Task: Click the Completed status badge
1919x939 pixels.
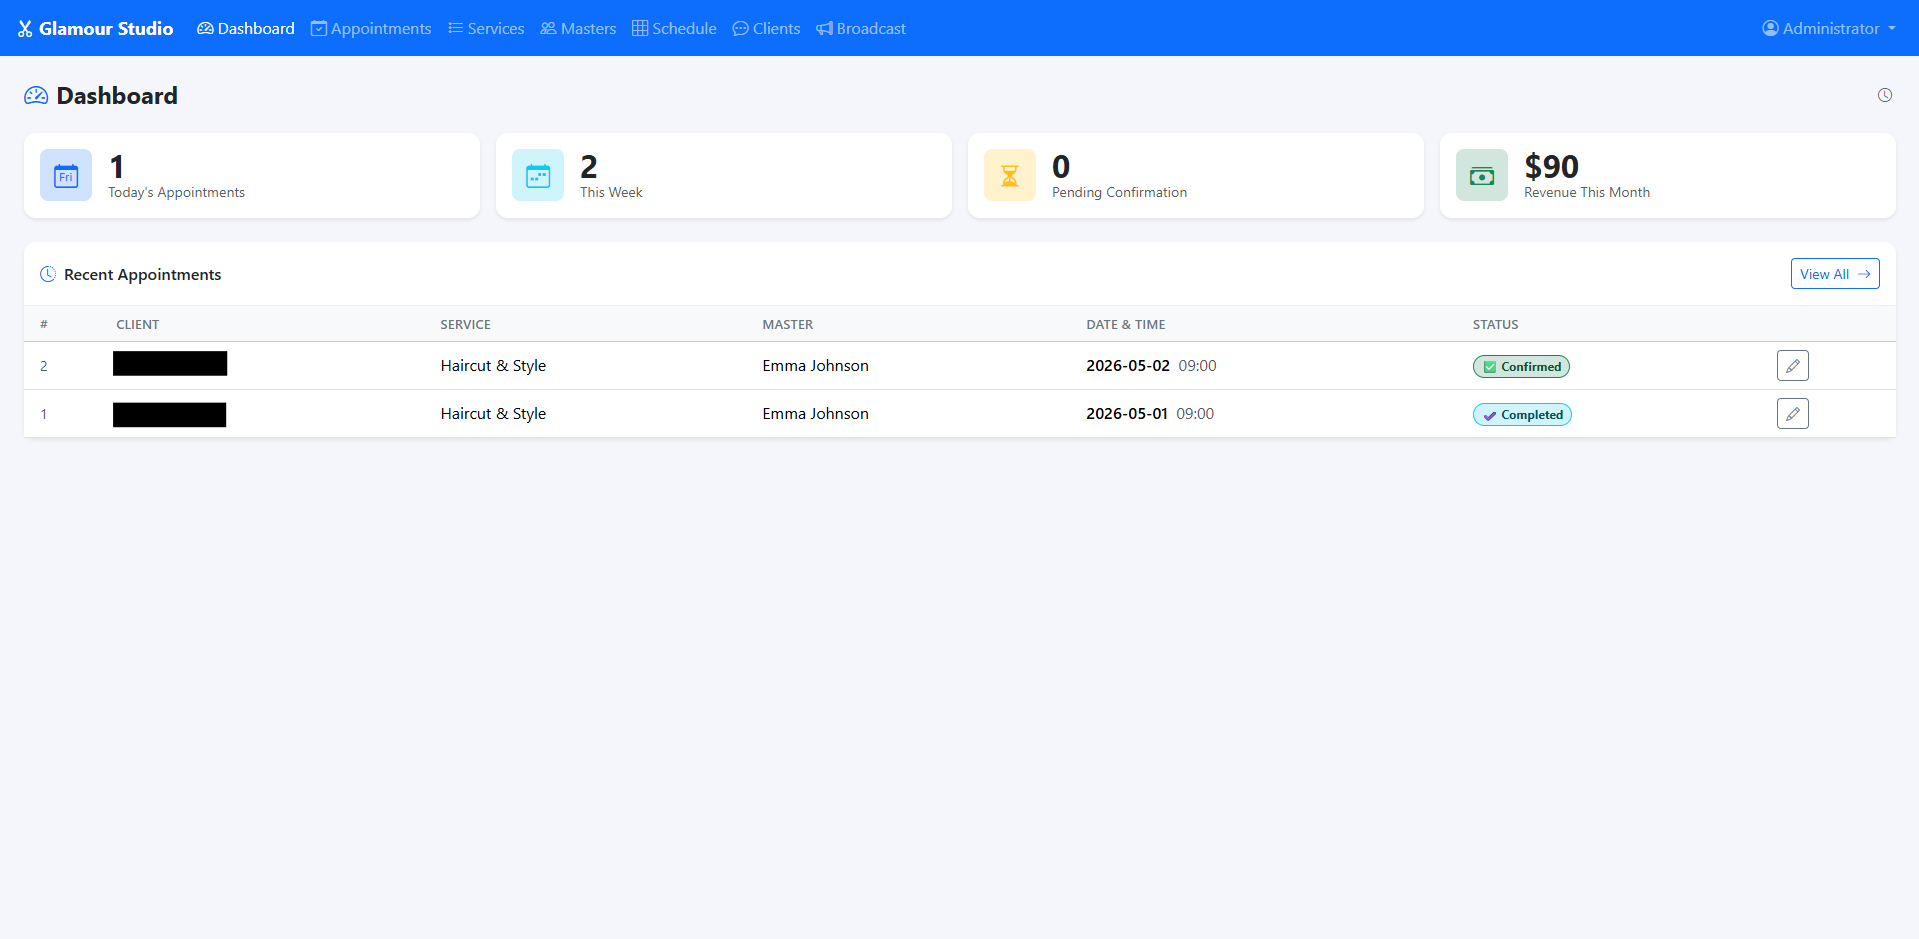Action: pos(1522,415)
